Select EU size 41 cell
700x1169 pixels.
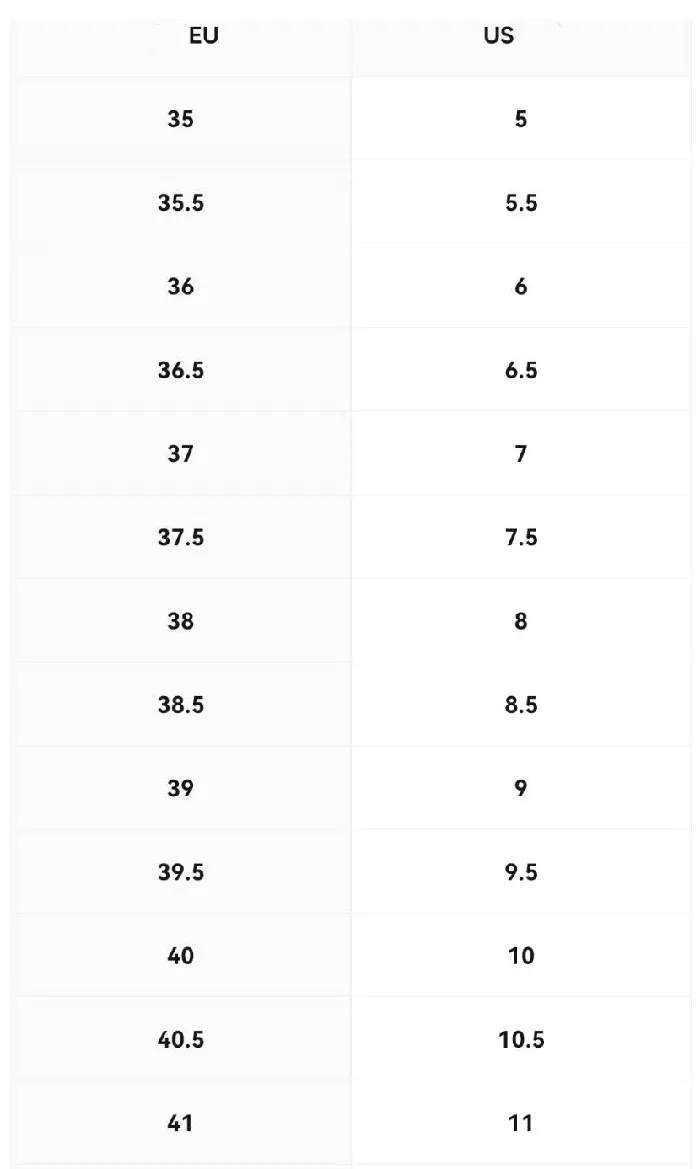point(180,1123)
